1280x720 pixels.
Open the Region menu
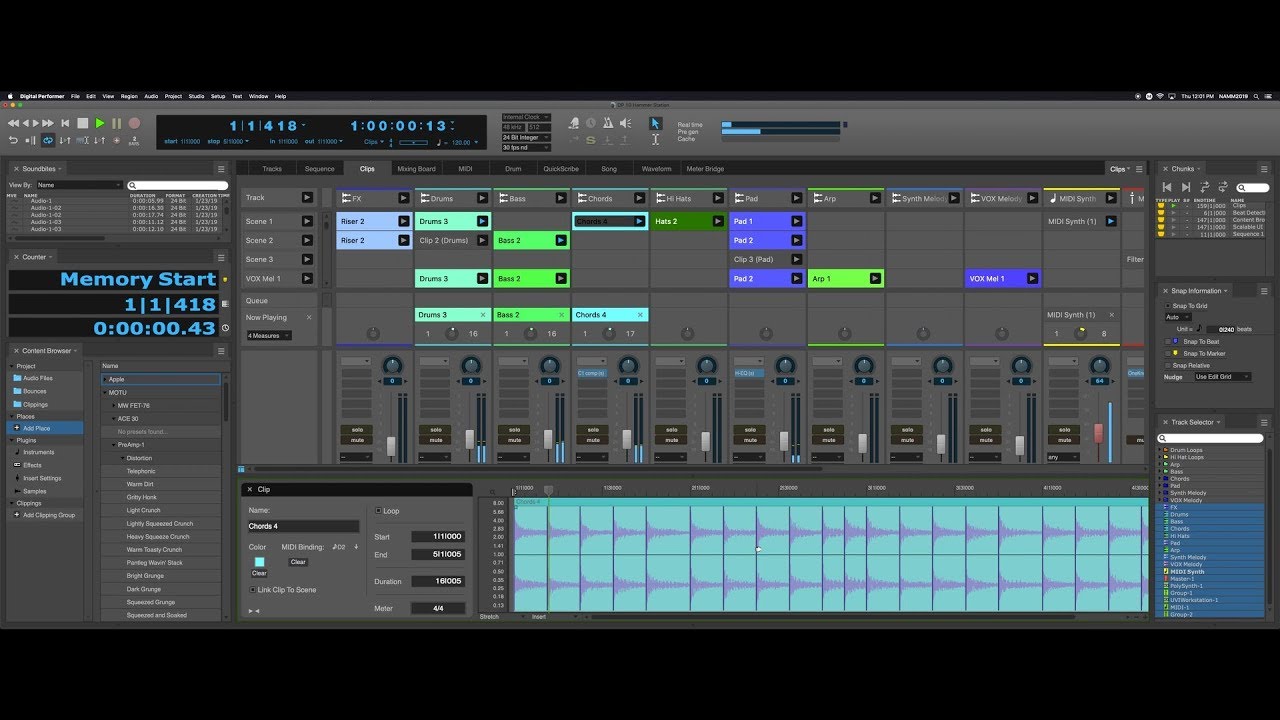pyautogui.click(x=129, y=96)
